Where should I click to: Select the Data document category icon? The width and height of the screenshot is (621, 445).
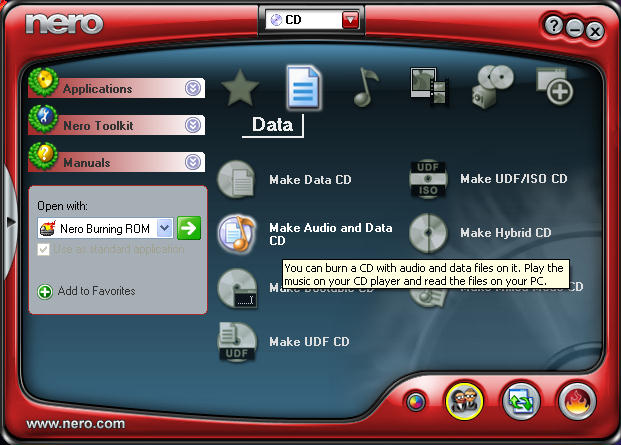304,87
